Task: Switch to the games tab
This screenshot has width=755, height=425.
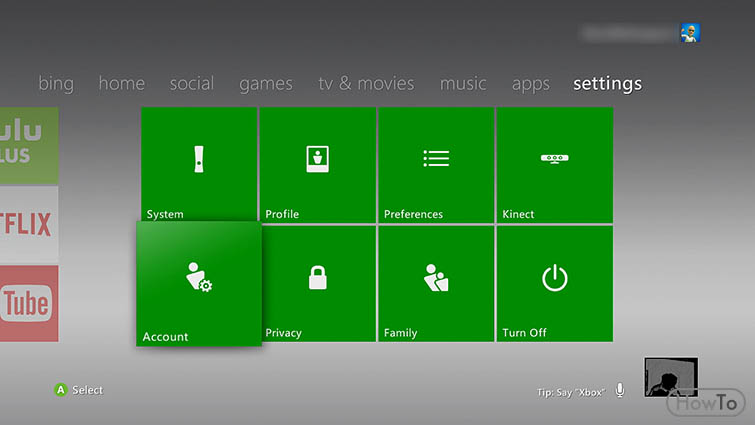Action: [266, 84]
